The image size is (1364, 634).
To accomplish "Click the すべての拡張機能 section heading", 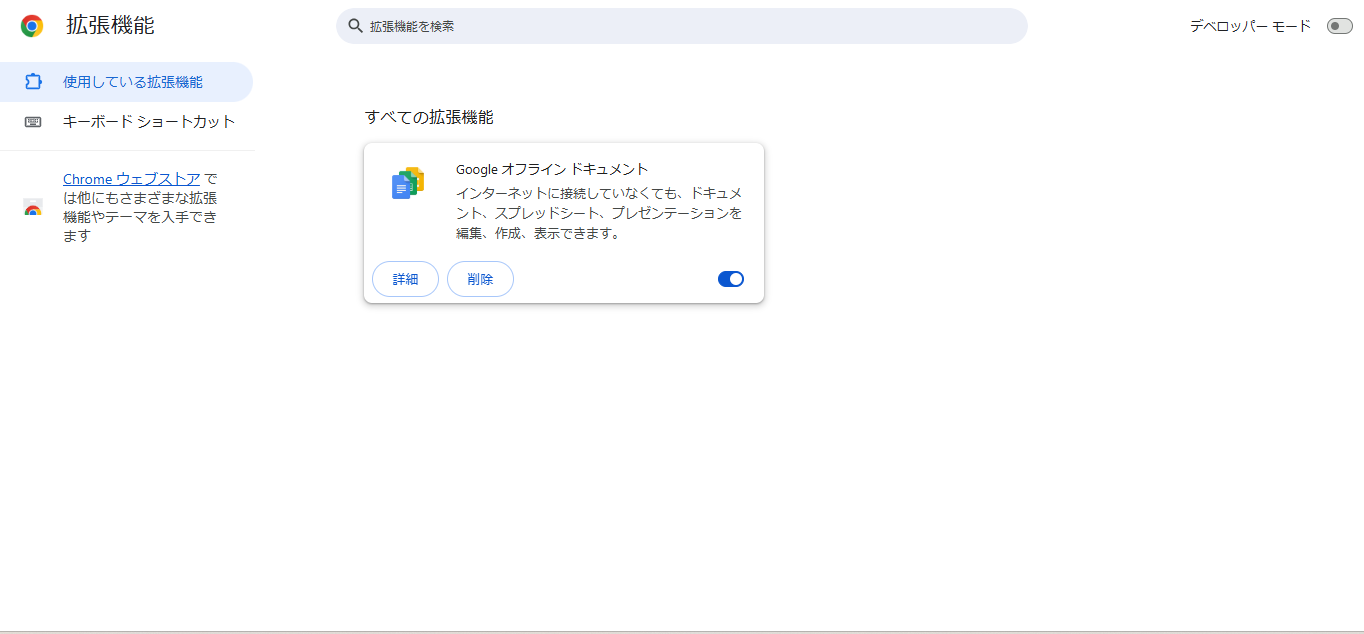I will (429, 117).
